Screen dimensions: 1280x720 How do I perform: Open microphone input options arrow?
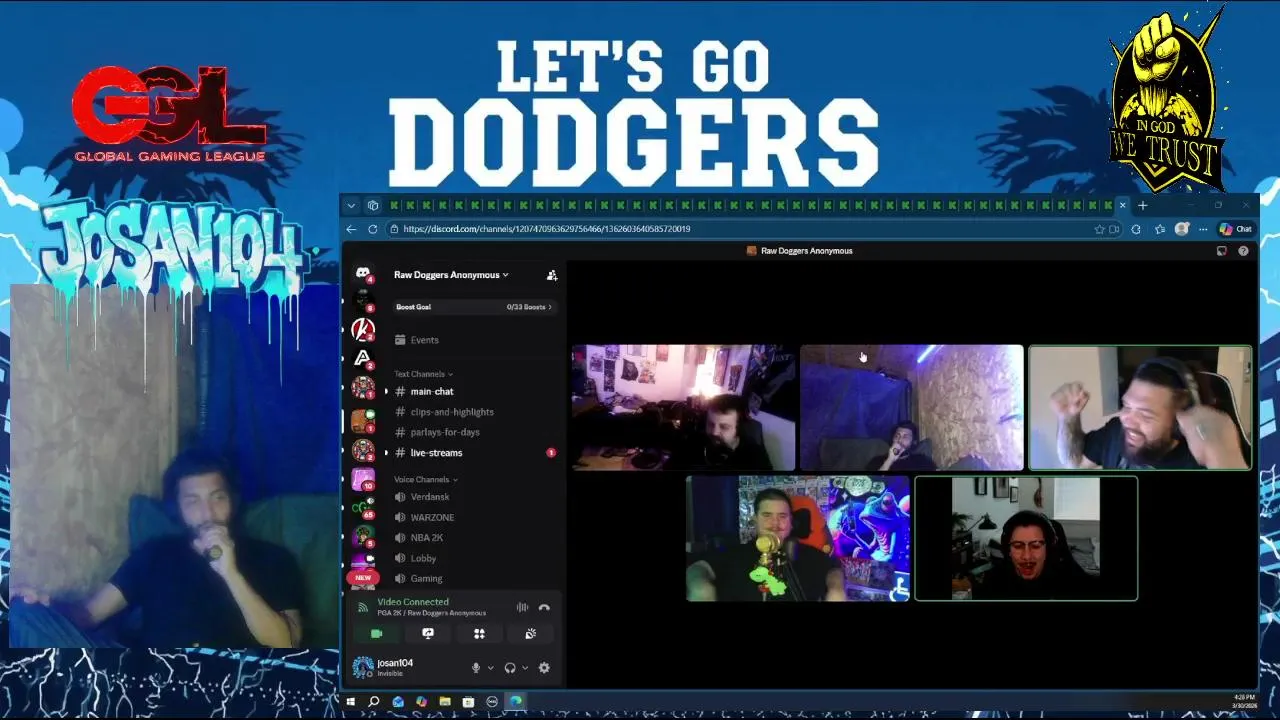coord(490,668)
